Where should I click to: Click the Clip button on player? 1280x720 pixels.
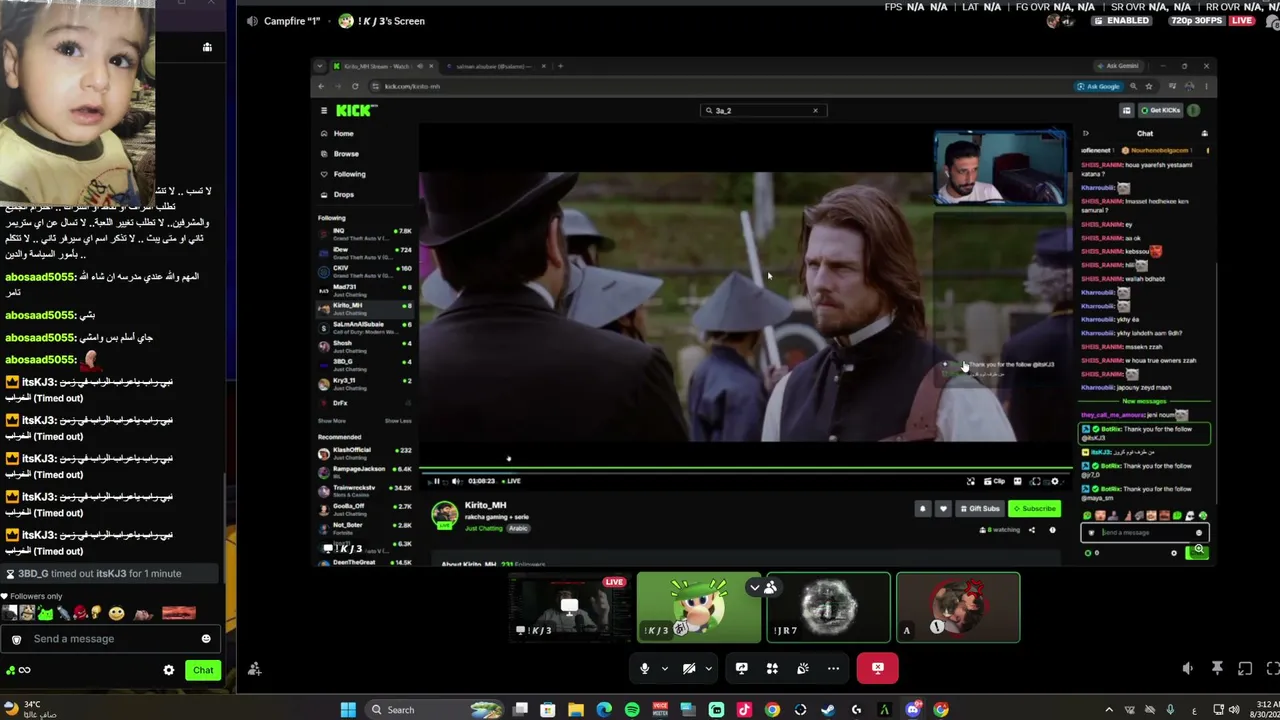pos(996,481)
